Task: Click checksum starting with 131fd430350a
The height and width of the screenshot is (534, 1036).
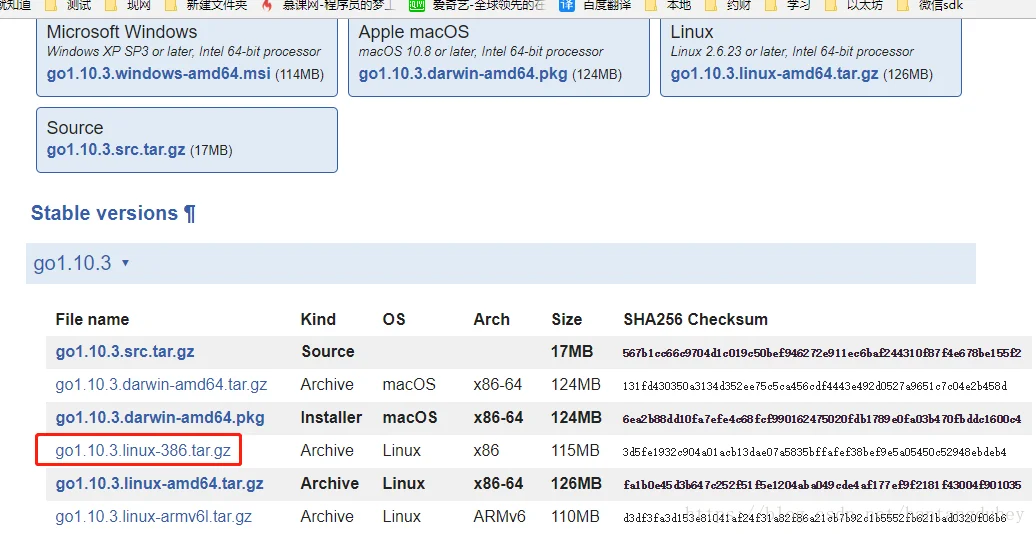Action: [x=815, y=386]
